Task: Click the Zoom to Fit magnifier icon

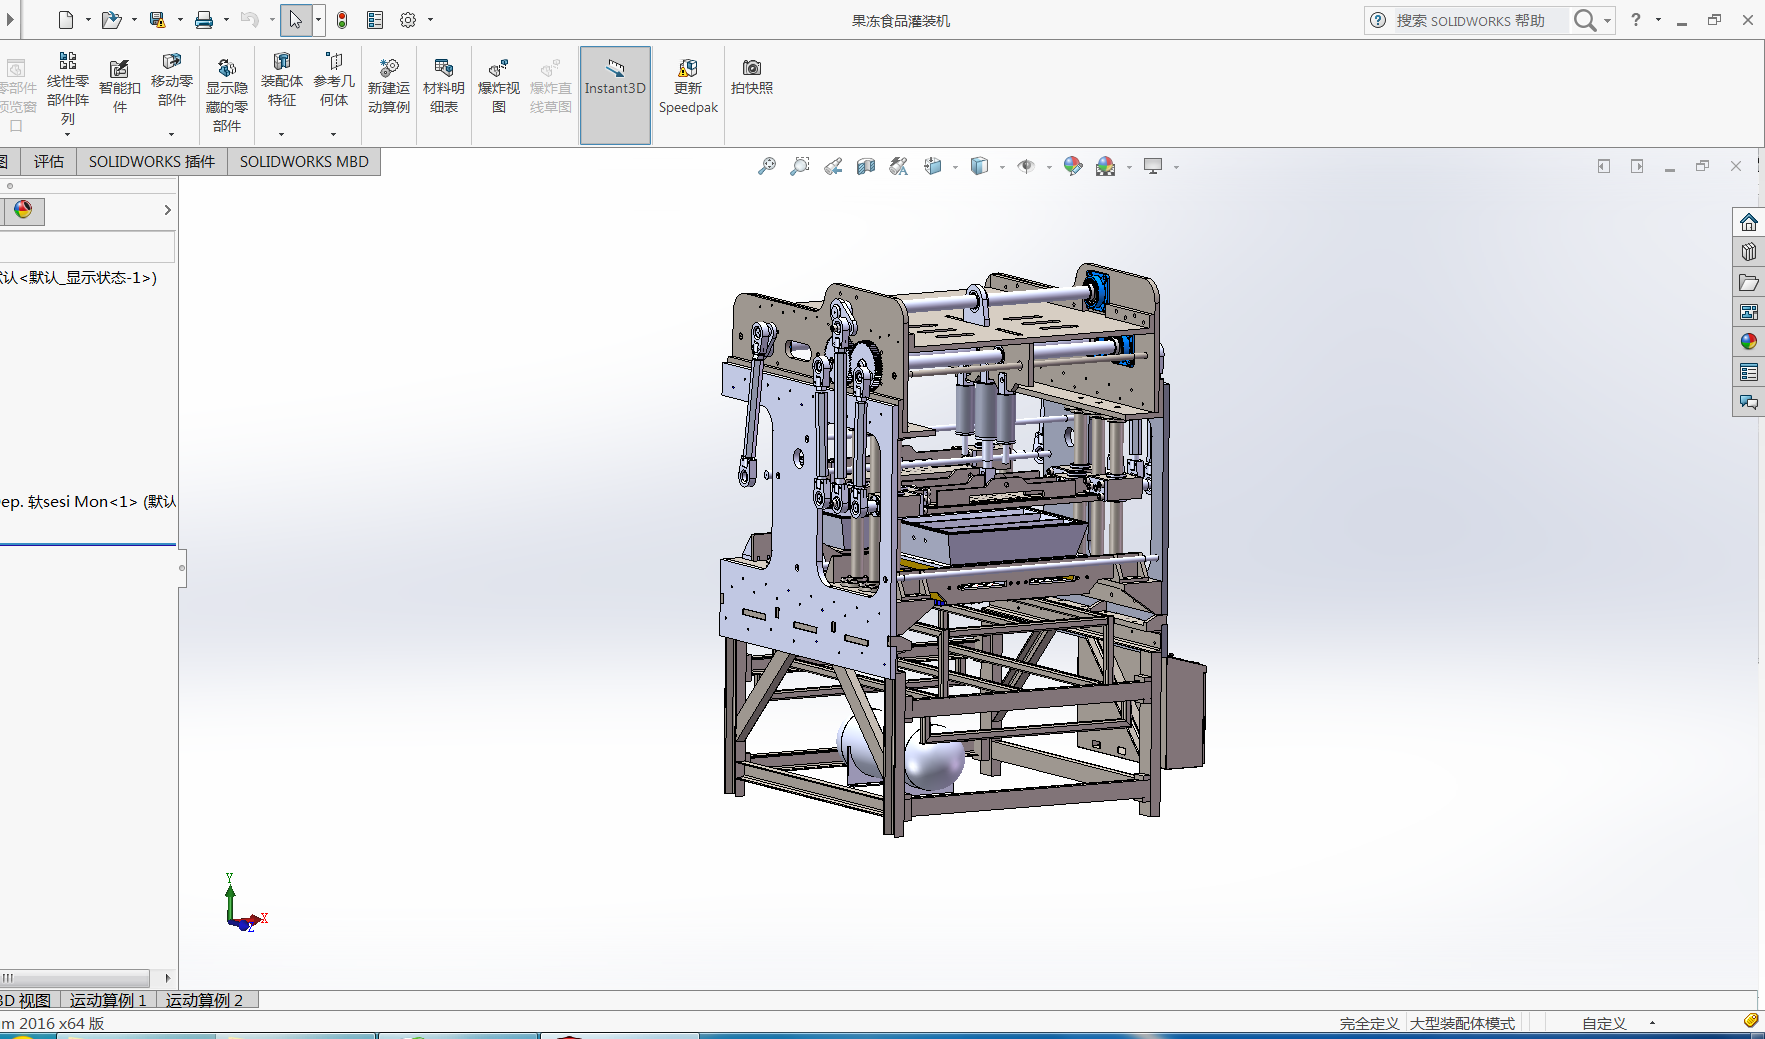Action: coord(767,166)
